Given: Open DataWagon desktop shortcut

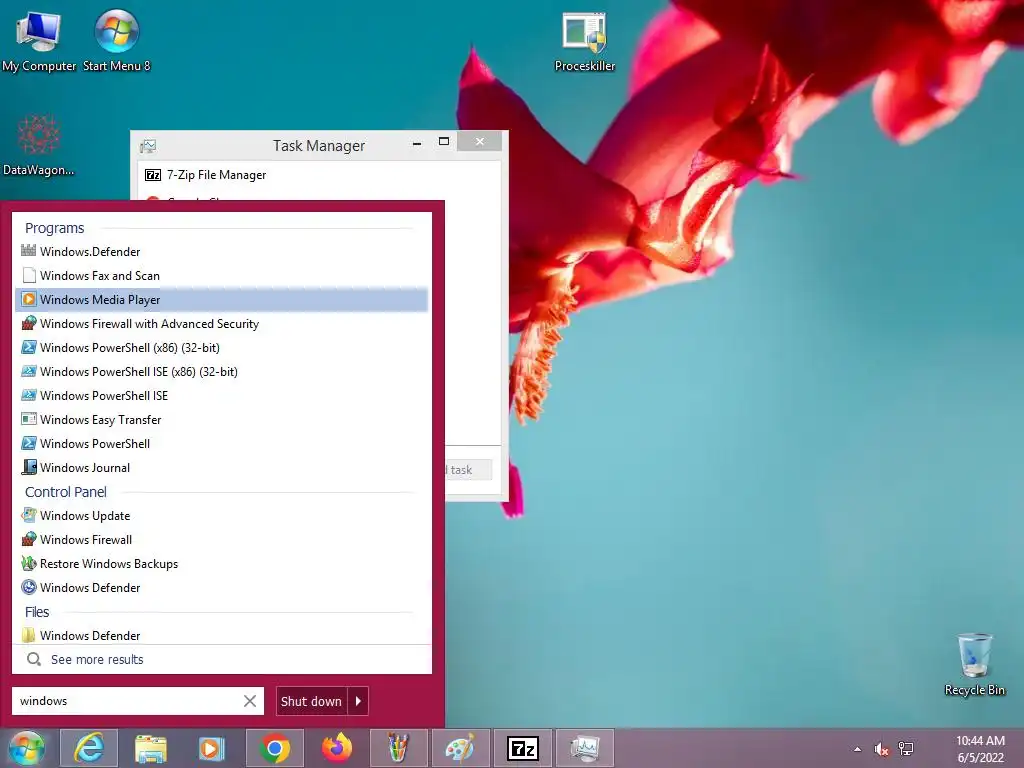Looking at the screenshot, I should point(39,145).
